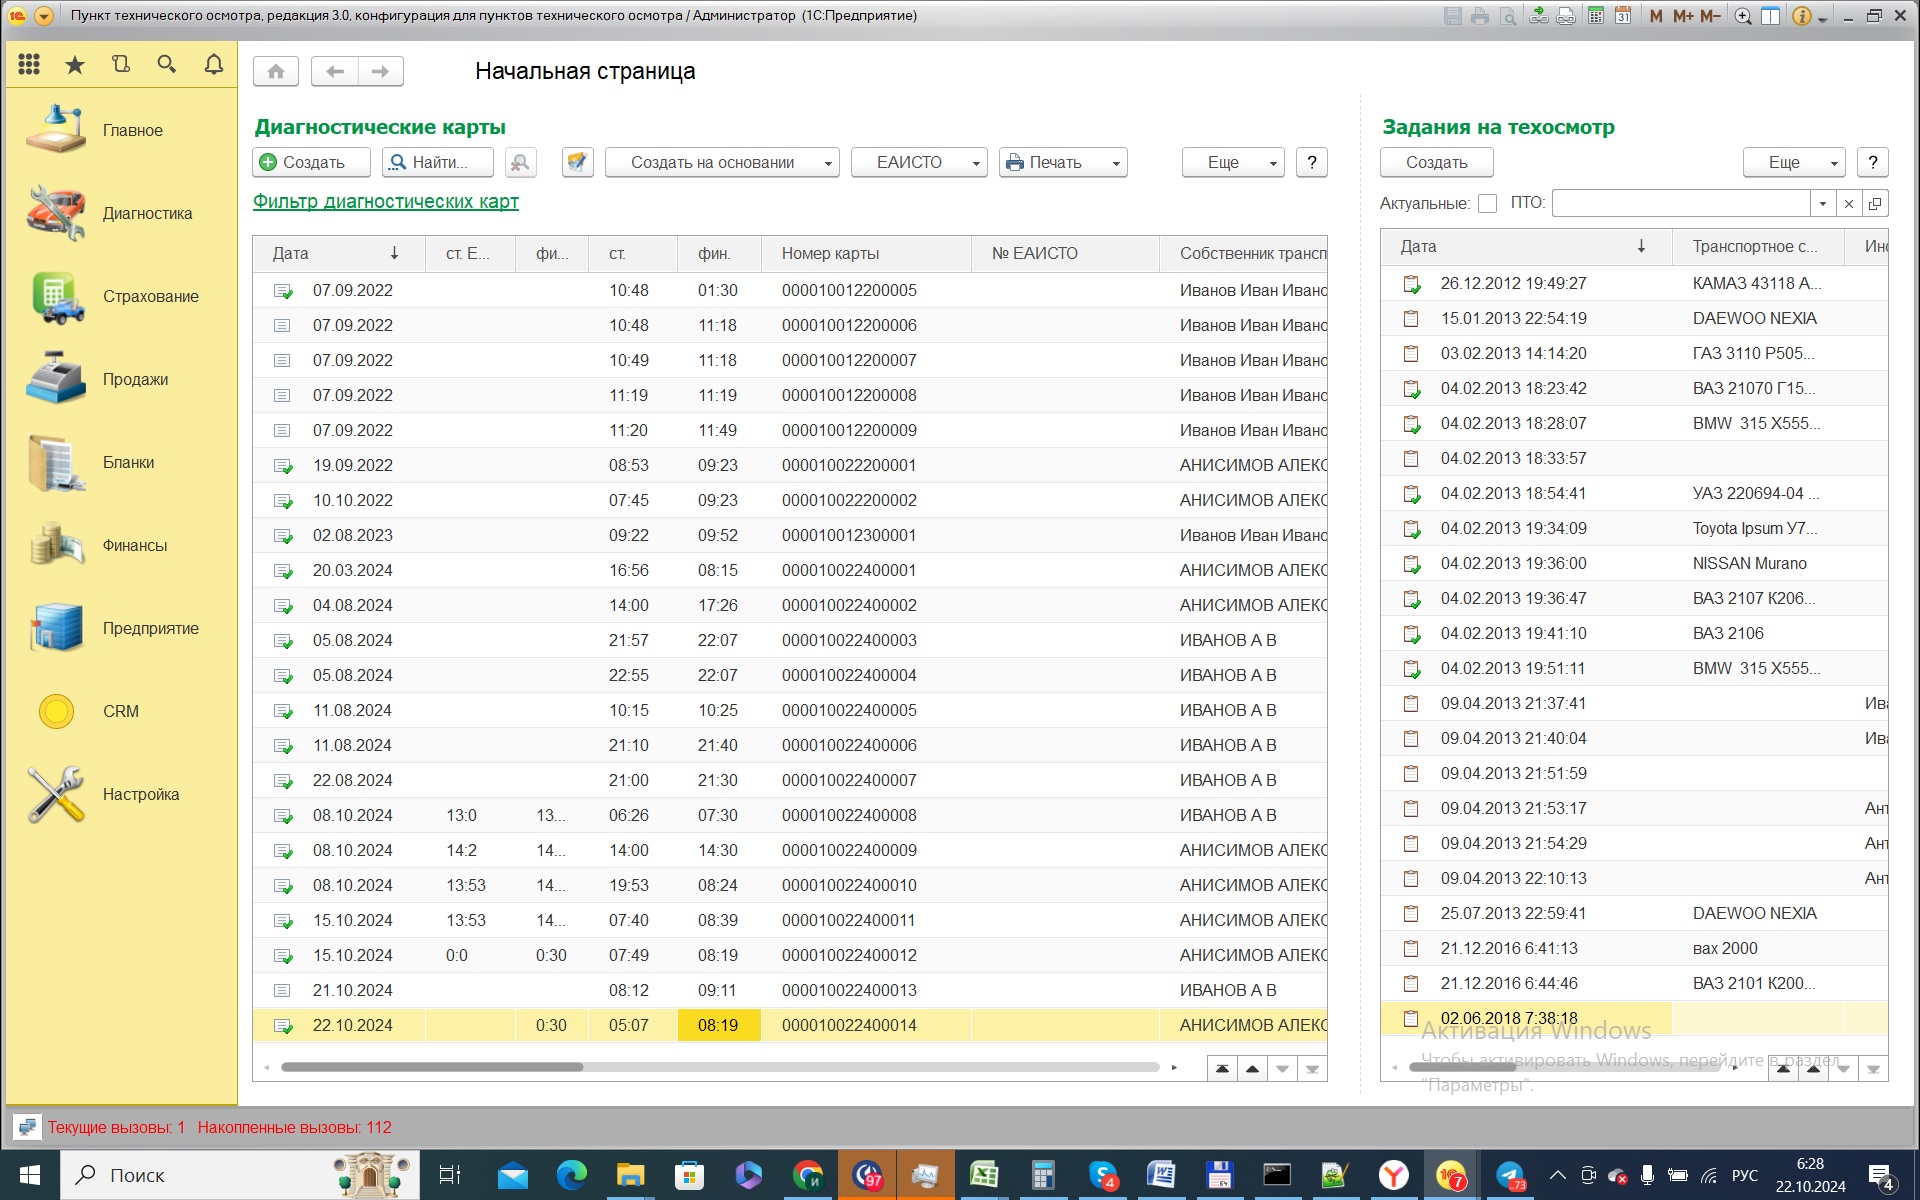Expand the ПТО field dropdown arrow
The height and width of the screenshot is (1200, 1920).
pyautogui.click(x=1823, y=203)
